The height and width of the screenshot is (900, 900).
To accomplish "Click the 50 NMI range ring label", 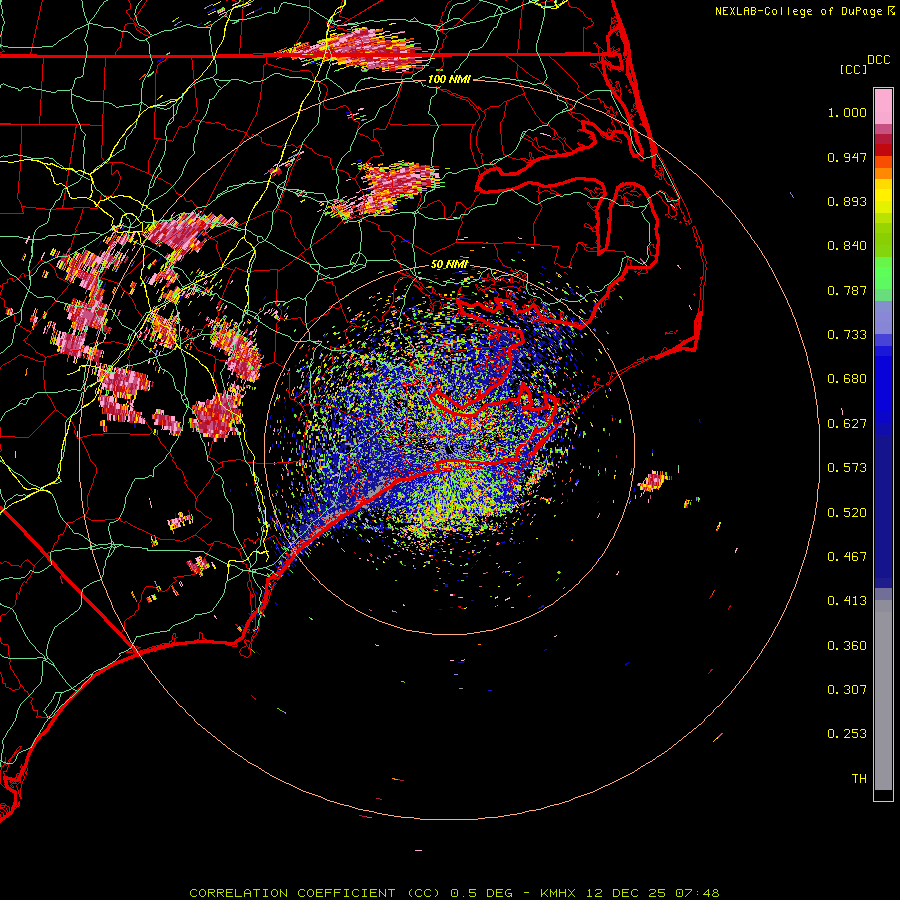I will tap(449, 265).
